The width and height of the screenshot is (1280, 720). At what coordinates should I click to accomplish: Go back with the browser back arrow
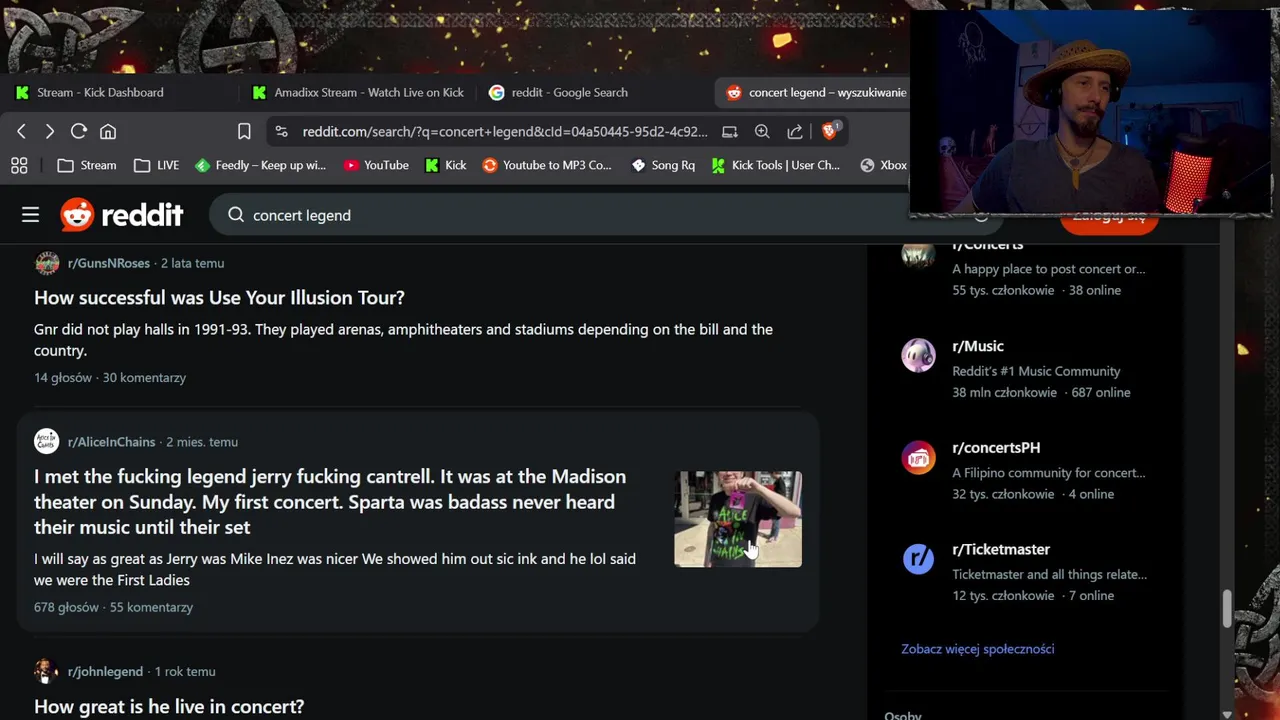[21, 131]
